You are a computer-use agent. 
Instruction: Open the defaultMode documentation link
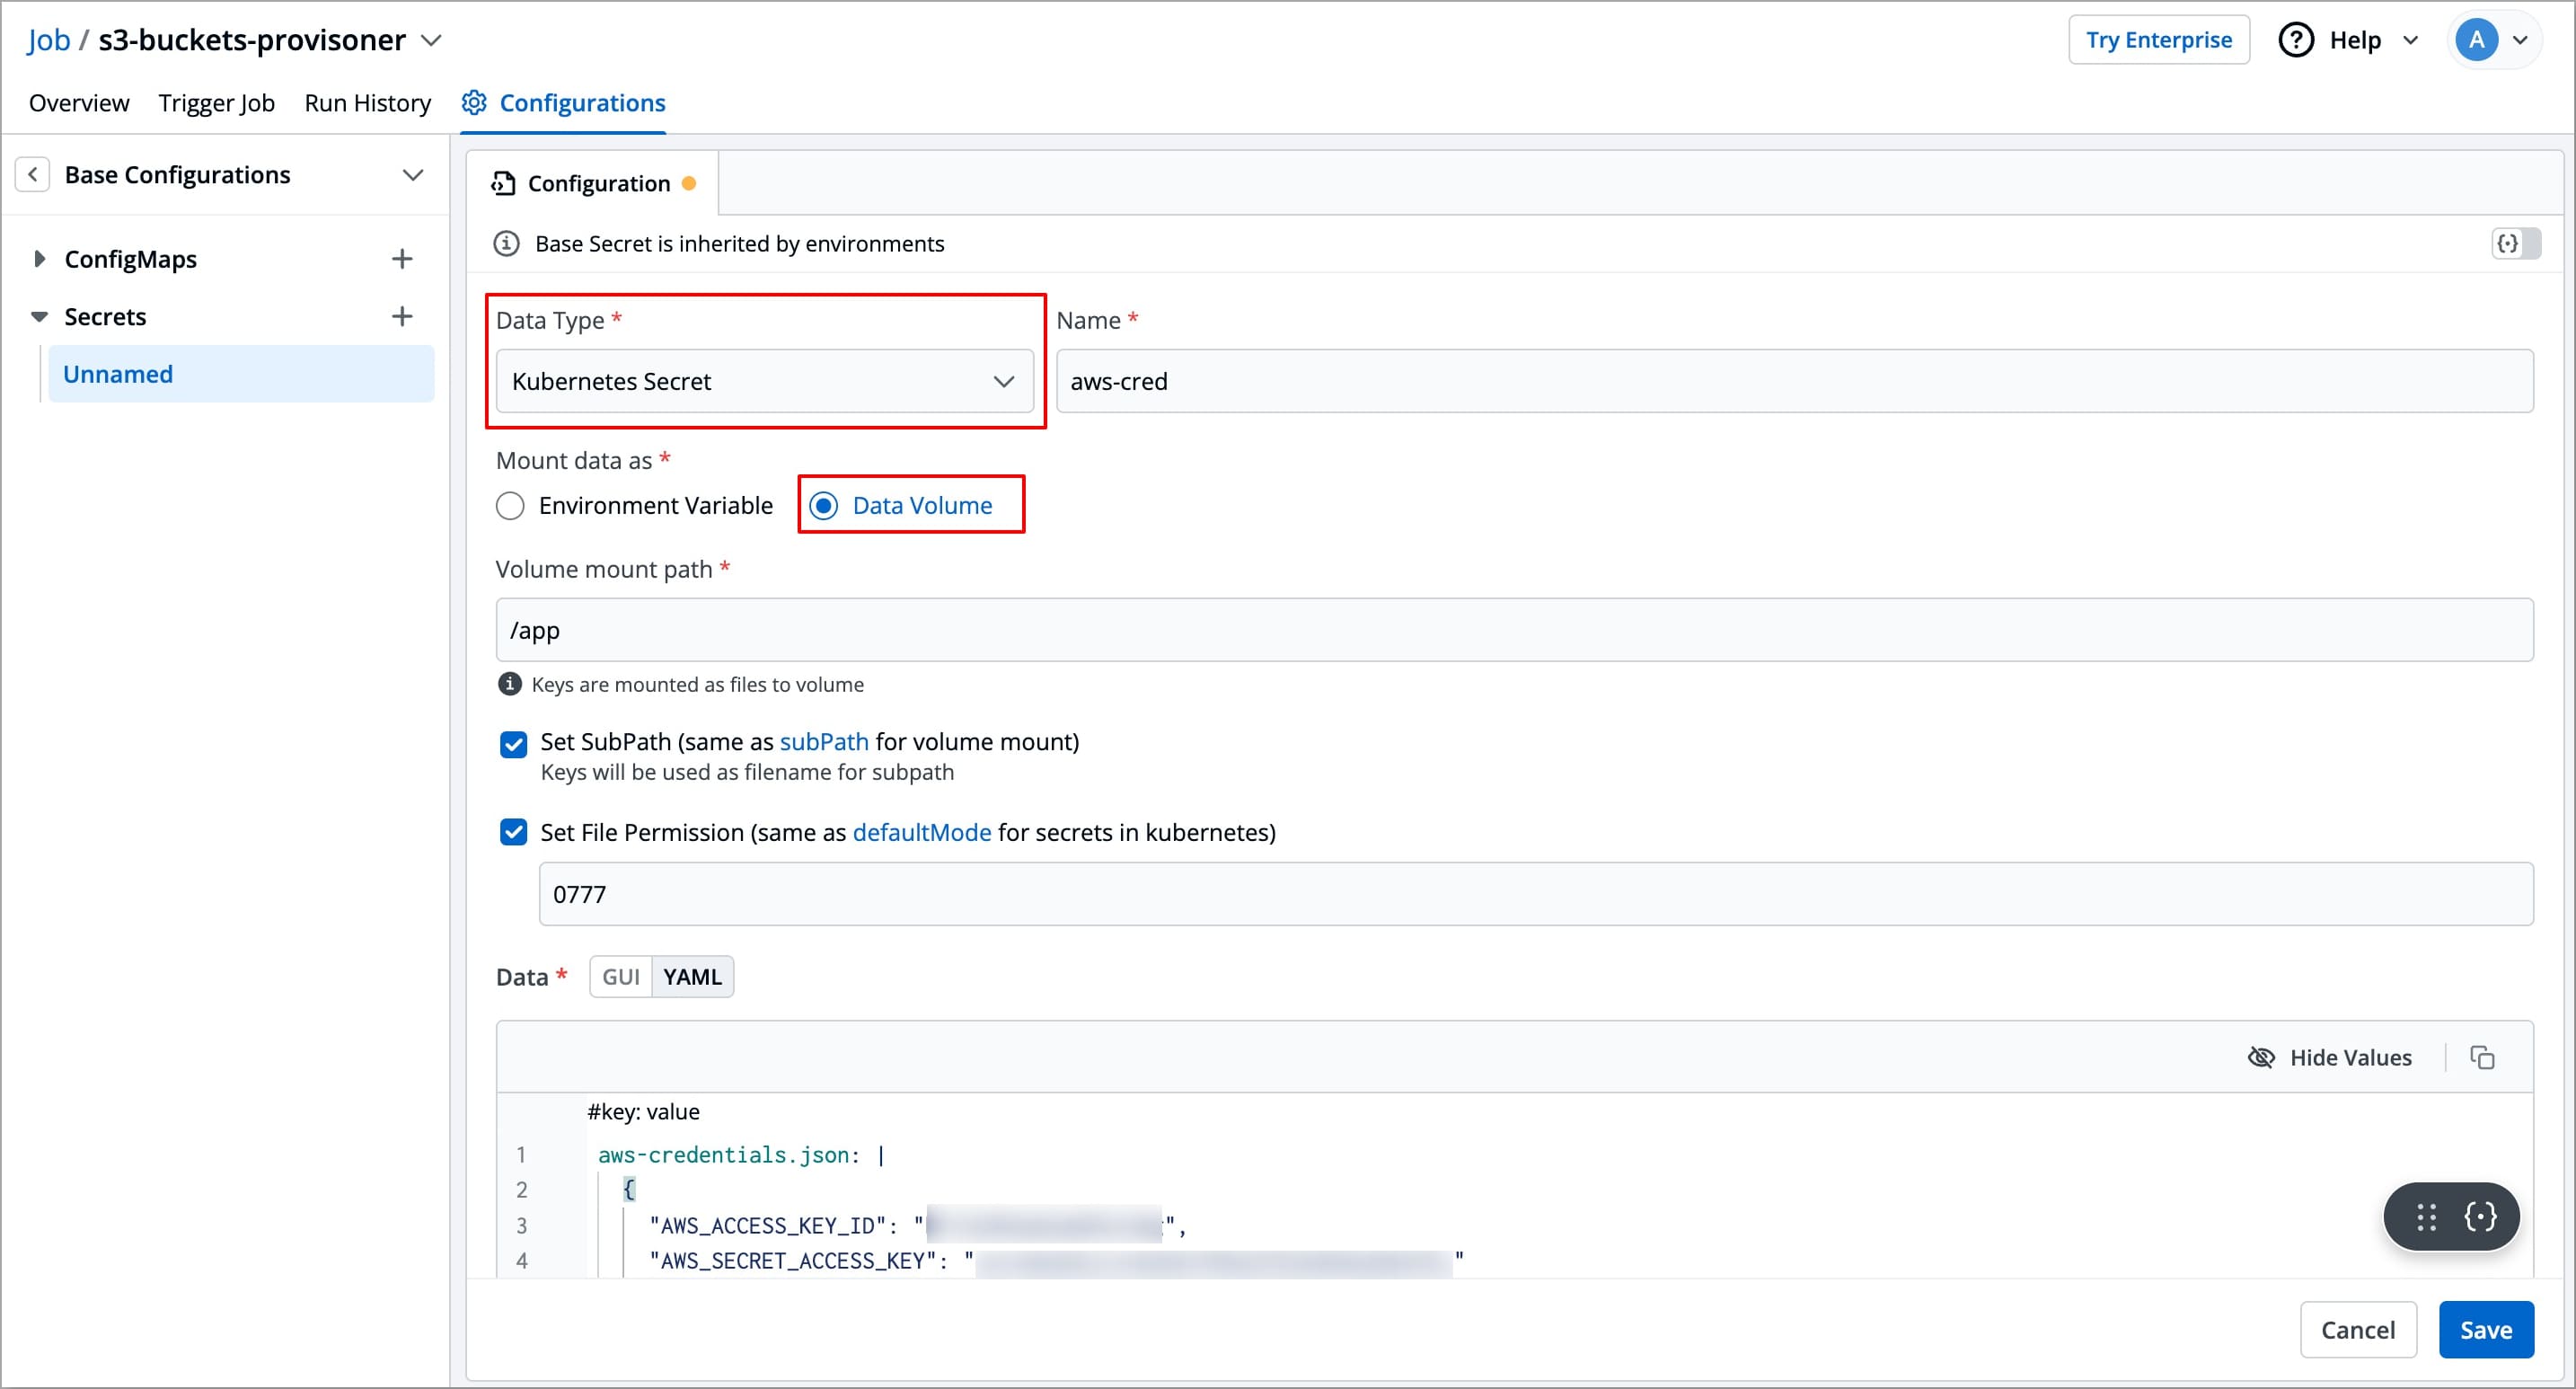[921, 832]
